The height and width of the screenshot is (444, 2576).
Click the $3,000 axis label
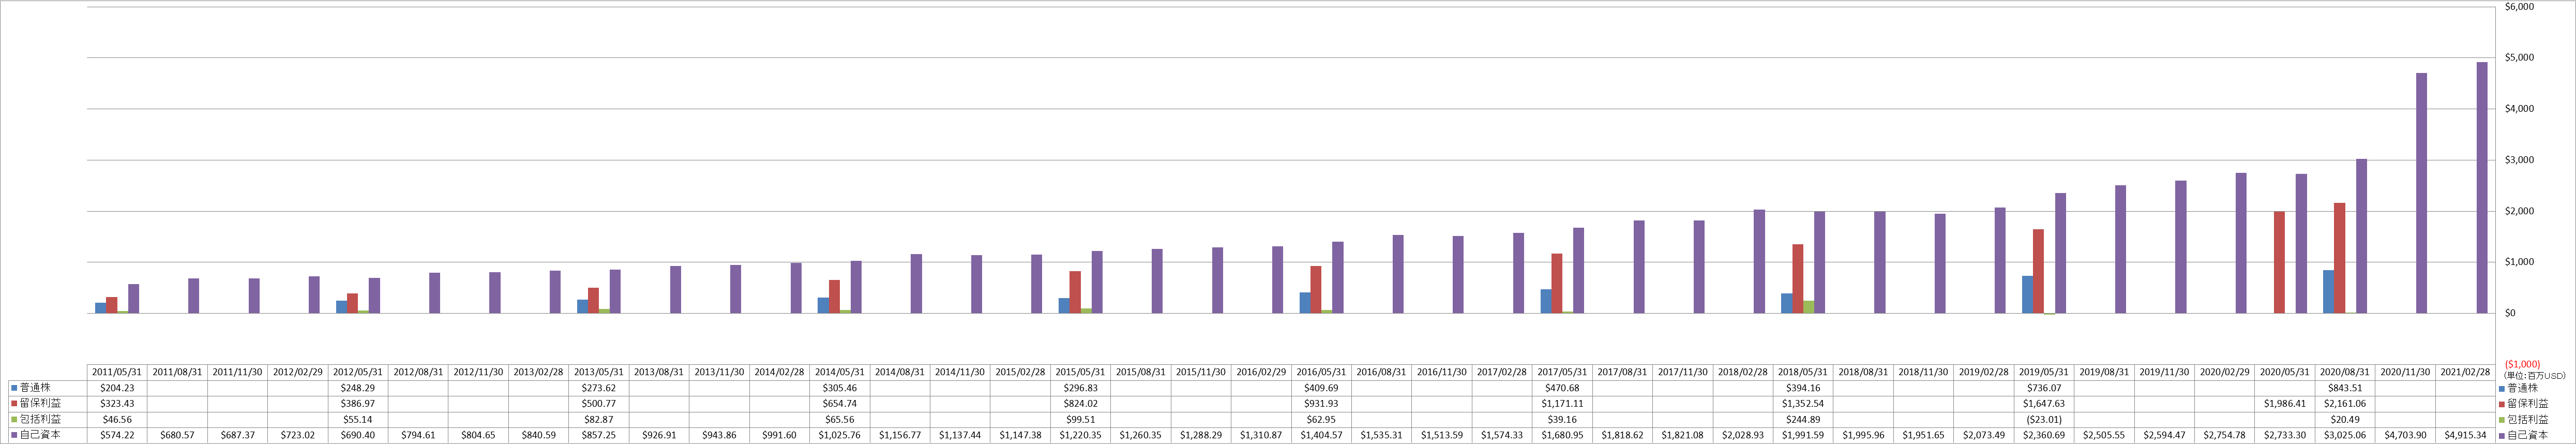(x=2519, y=160)
